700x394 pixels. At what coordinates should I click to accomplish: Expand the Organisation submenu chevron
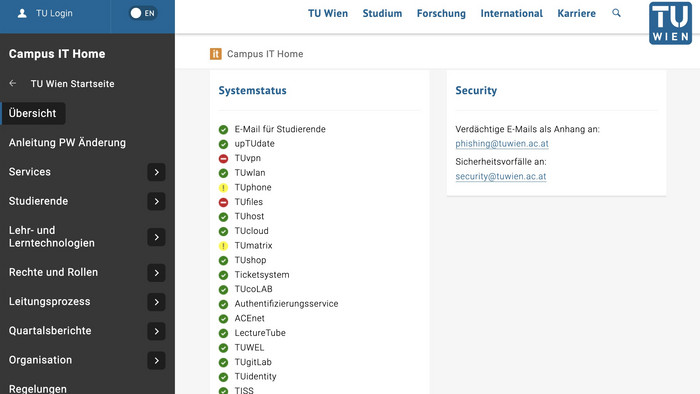point(156,361)
